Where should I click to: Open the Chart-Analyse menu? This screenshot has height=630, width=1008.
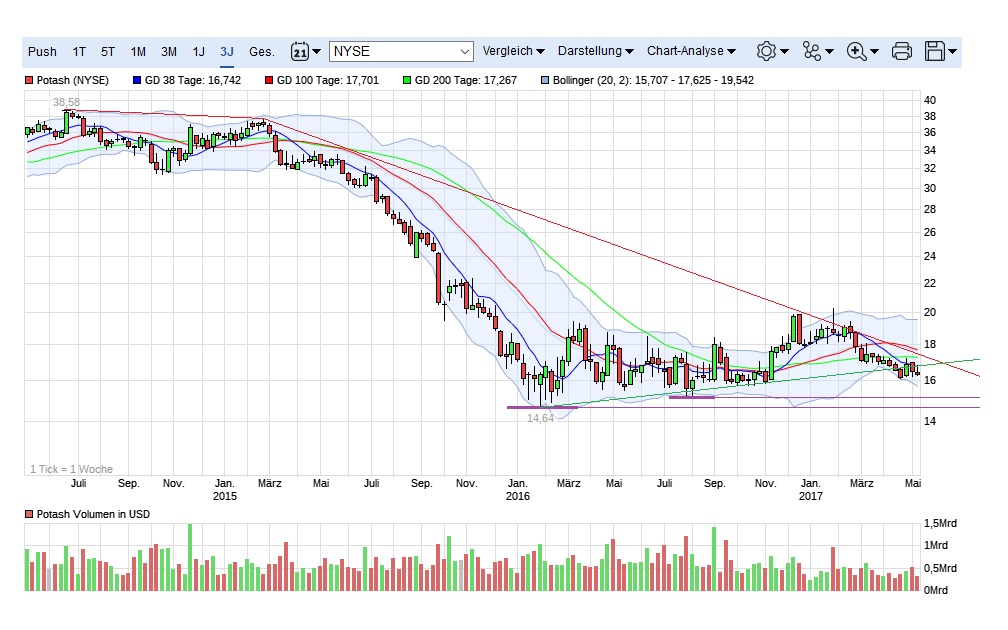click(x=691, y=51)
